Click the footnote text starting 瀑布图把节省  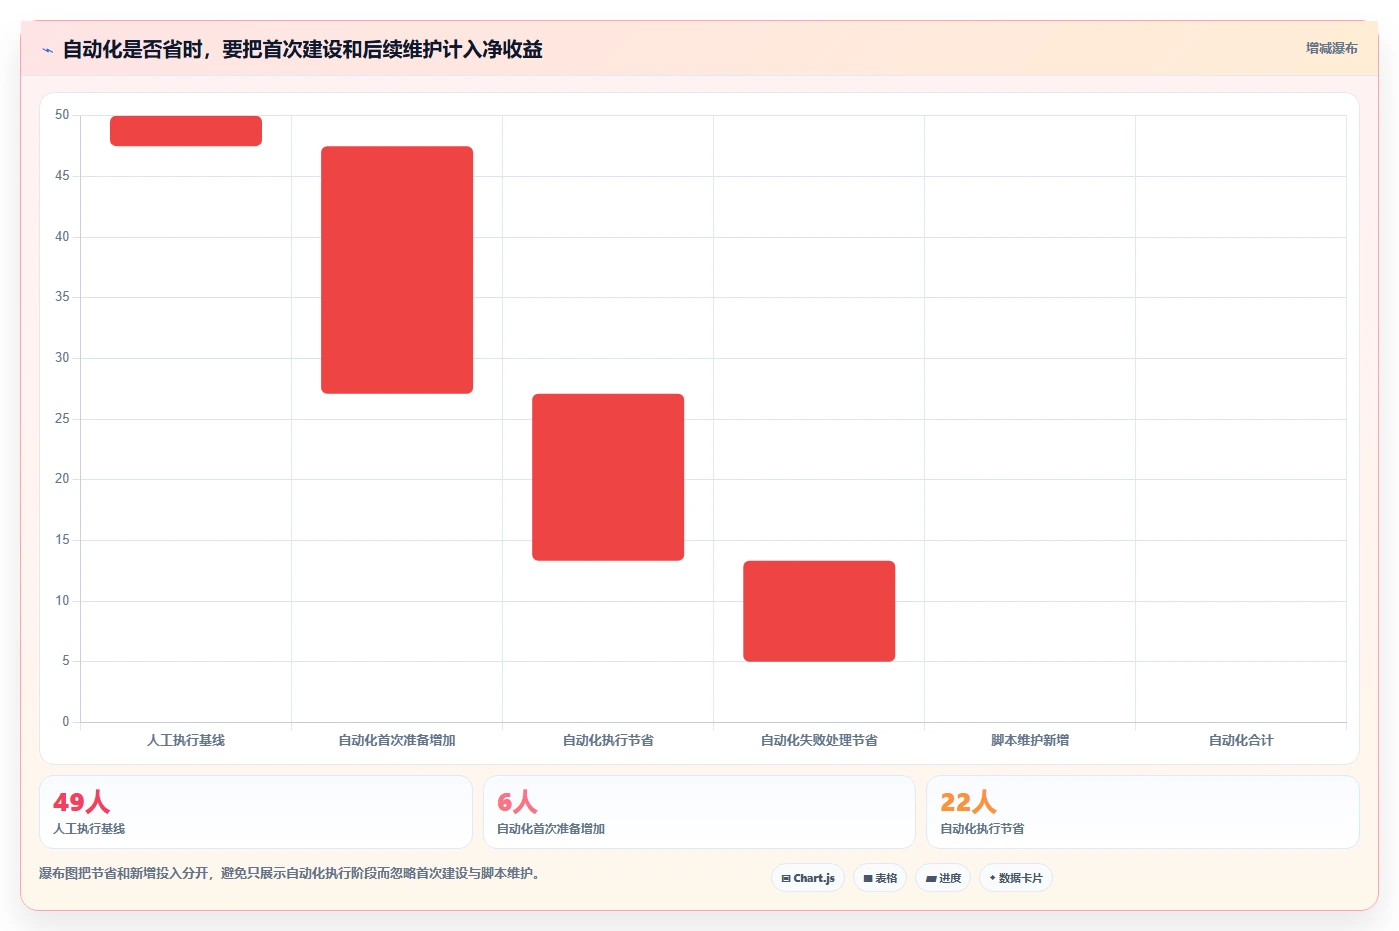coord(292,873)
